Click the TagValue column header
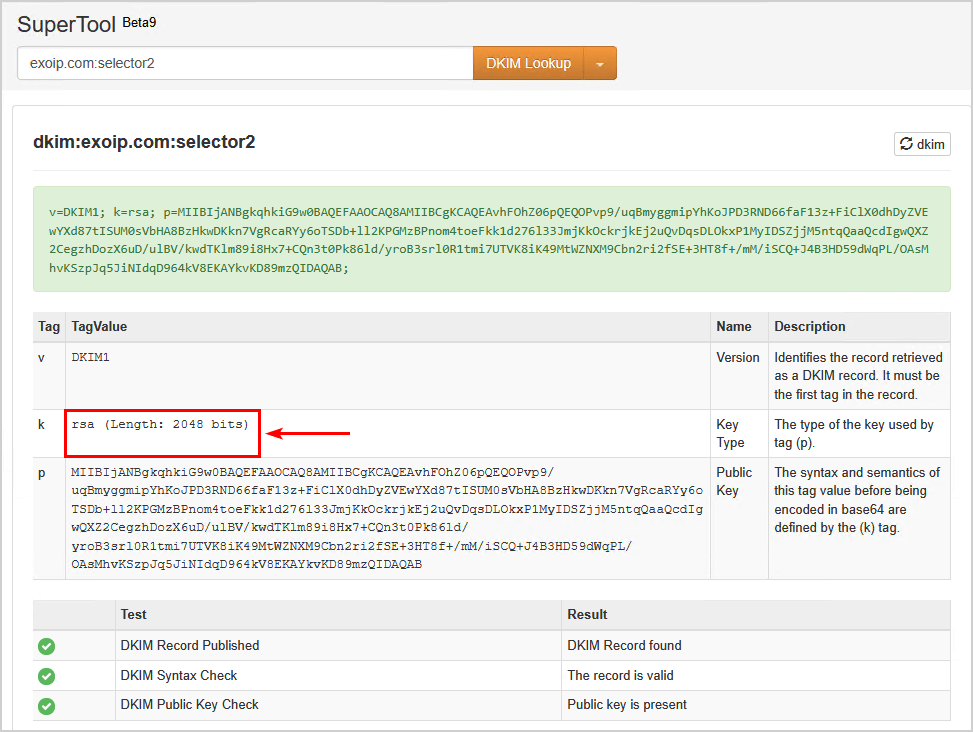The width and height of the screenshot is (973, 732). coord(99,327)
